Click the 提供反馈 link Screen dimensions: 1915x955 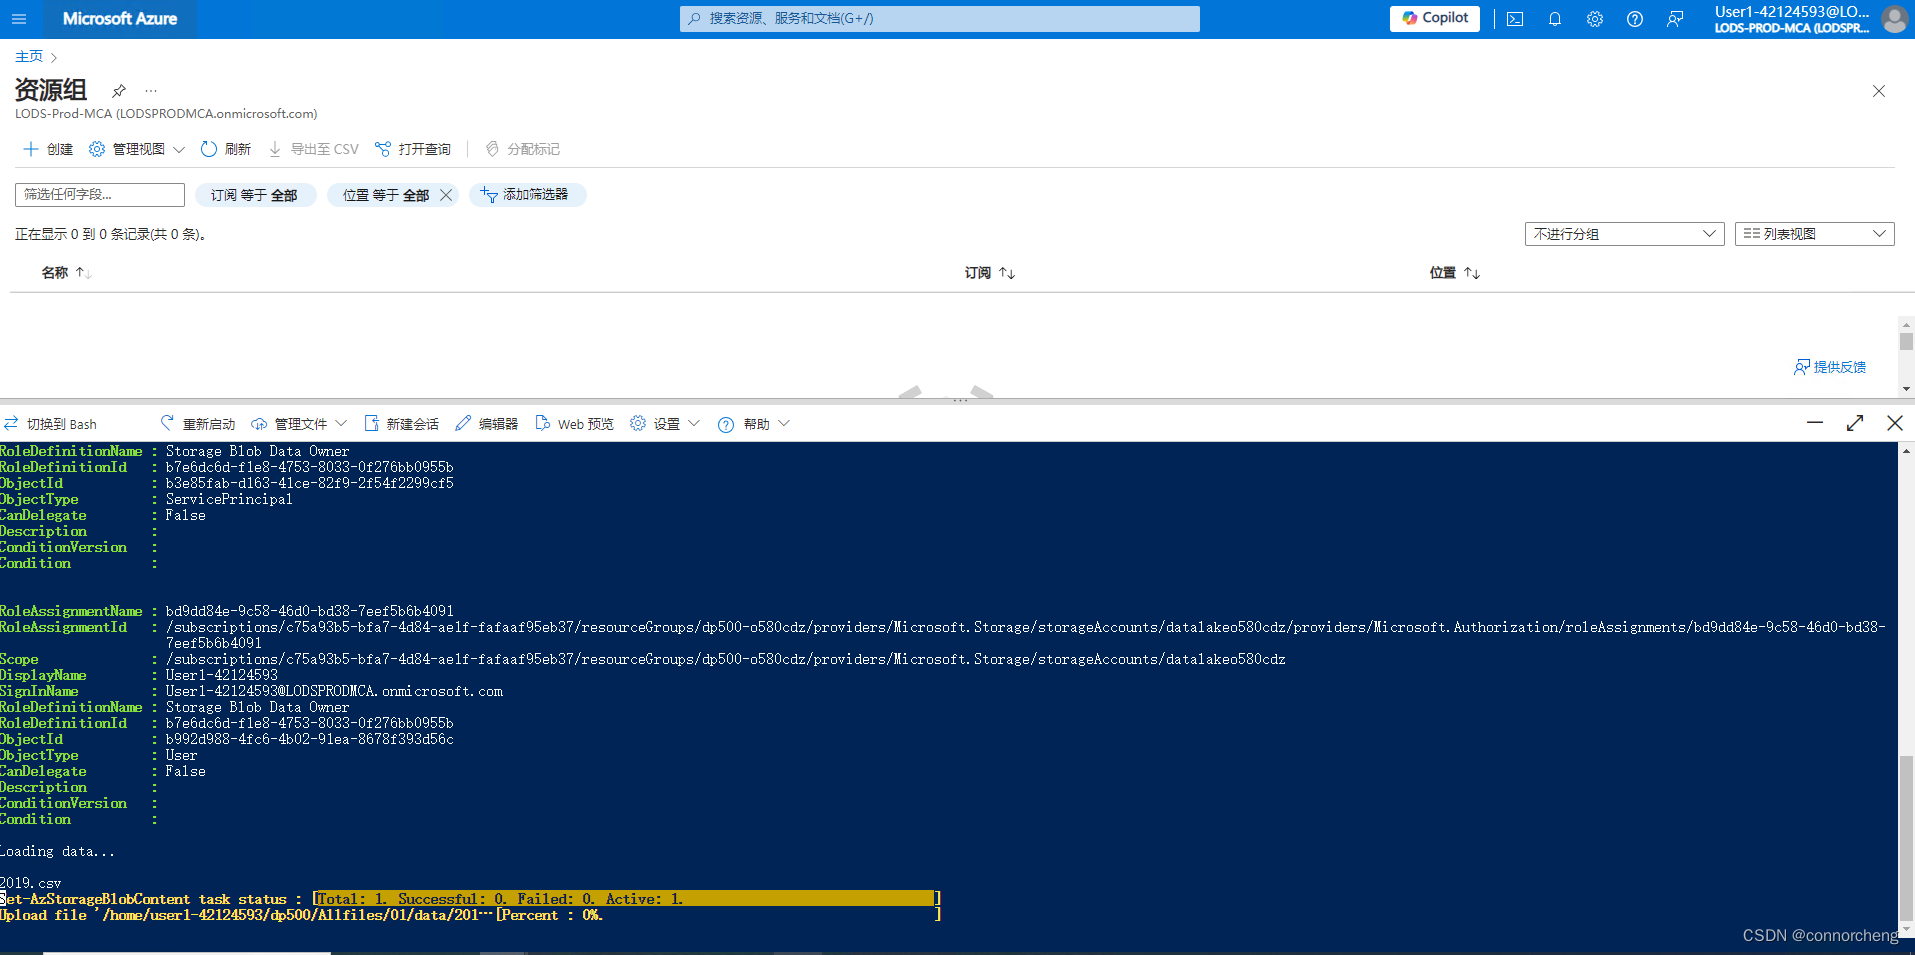click(1830, 367)
